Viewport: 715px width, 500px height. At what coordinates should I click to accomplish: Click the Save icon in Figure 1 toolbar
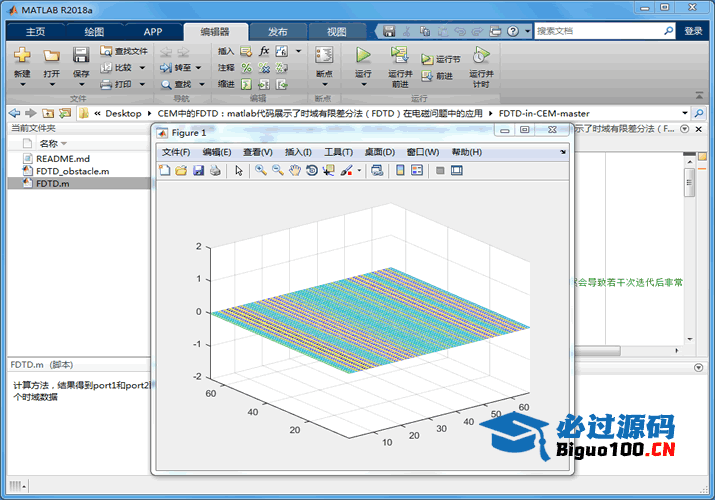[x=198, y=170]
